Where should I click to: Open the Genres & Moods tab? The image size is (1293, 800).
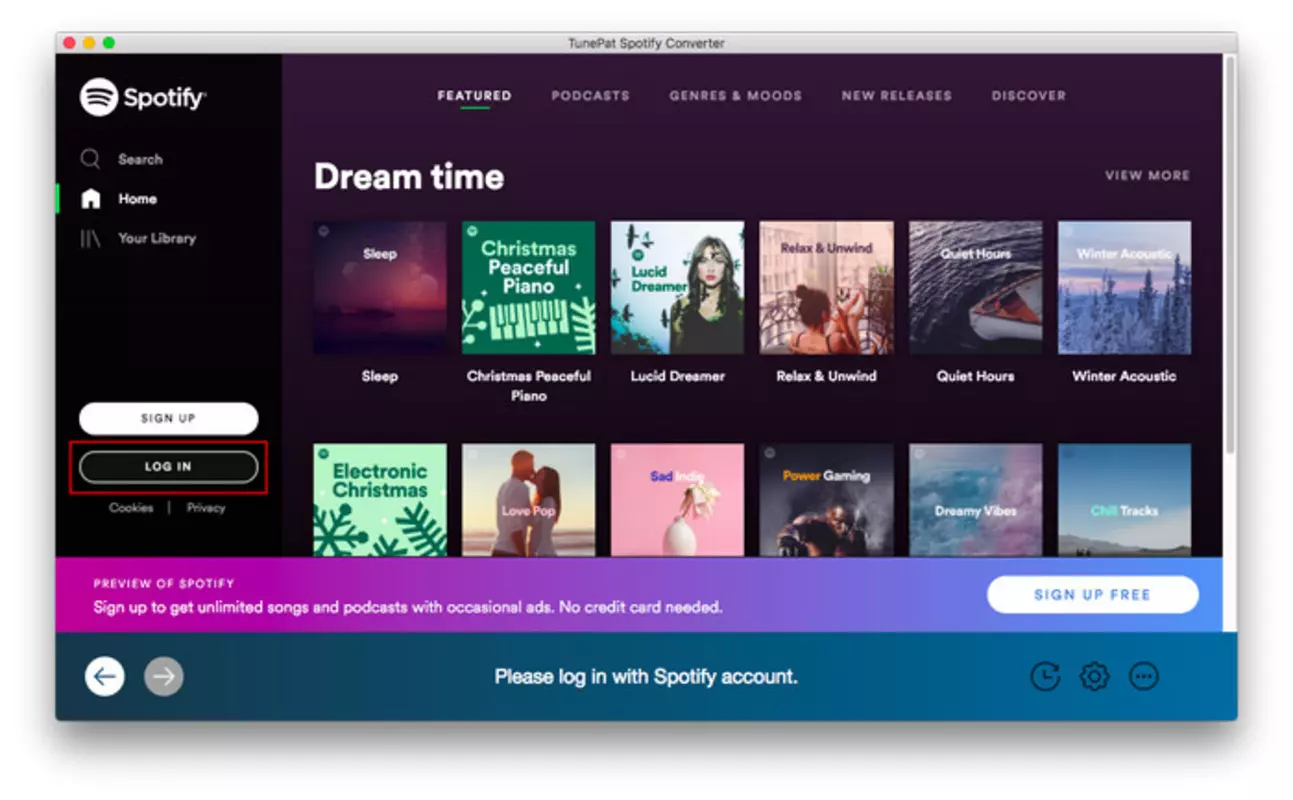tap(735, 96)
